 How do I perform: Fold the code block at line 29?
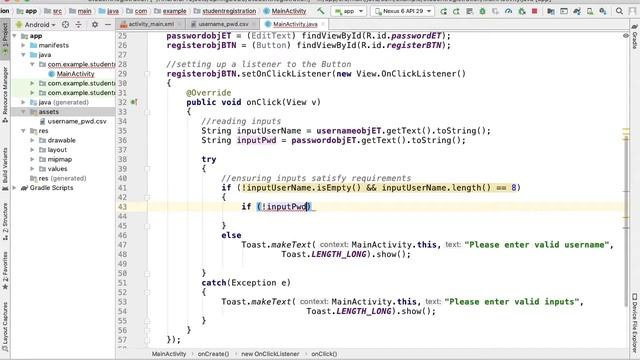pos(147,74)
